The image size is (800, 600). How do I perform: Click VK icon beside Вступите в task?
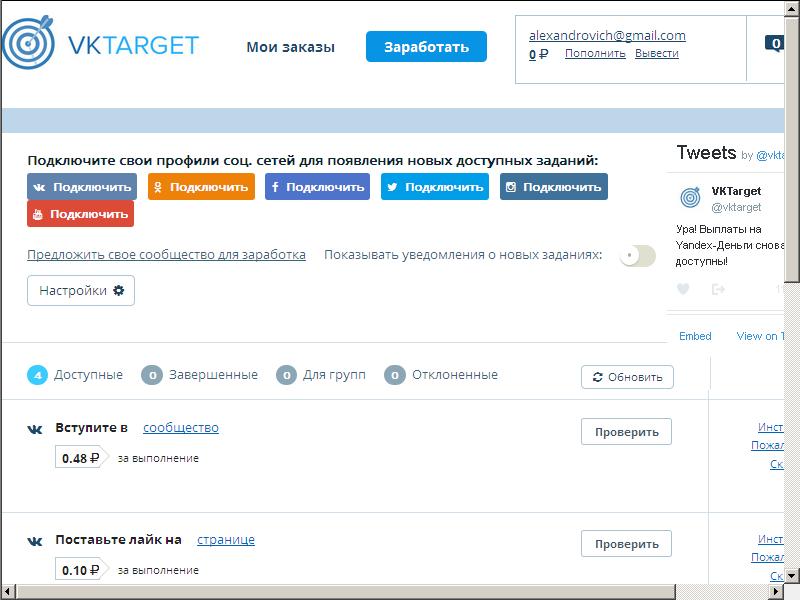(35, 429)
